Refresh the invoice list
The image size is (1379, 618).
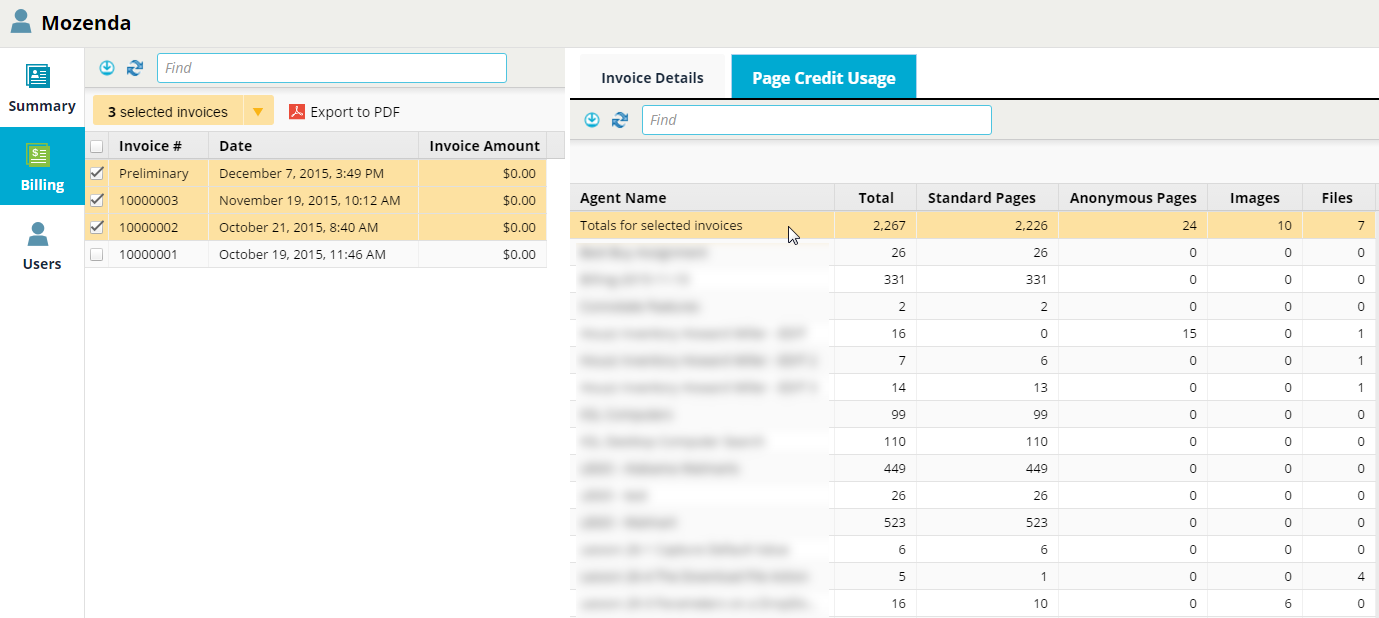135,68
